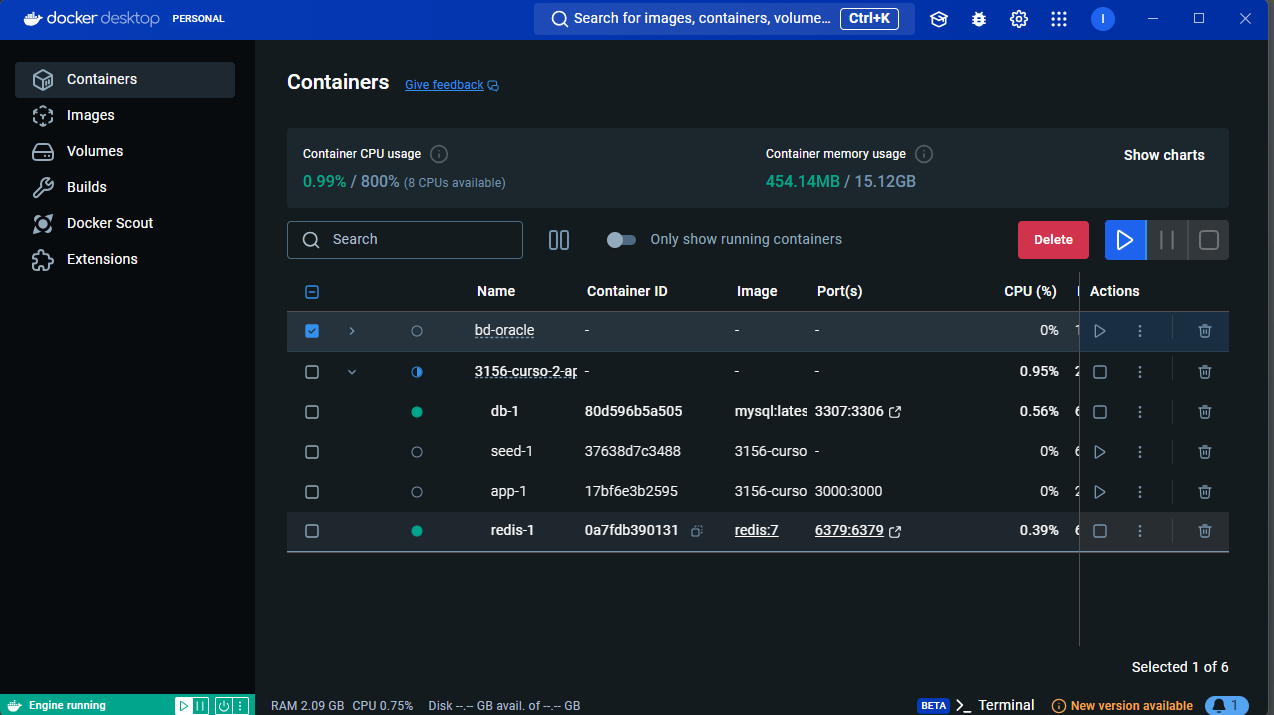
Task: Click the troubleshoot bug icon
Action: click(x=979, y=19)
